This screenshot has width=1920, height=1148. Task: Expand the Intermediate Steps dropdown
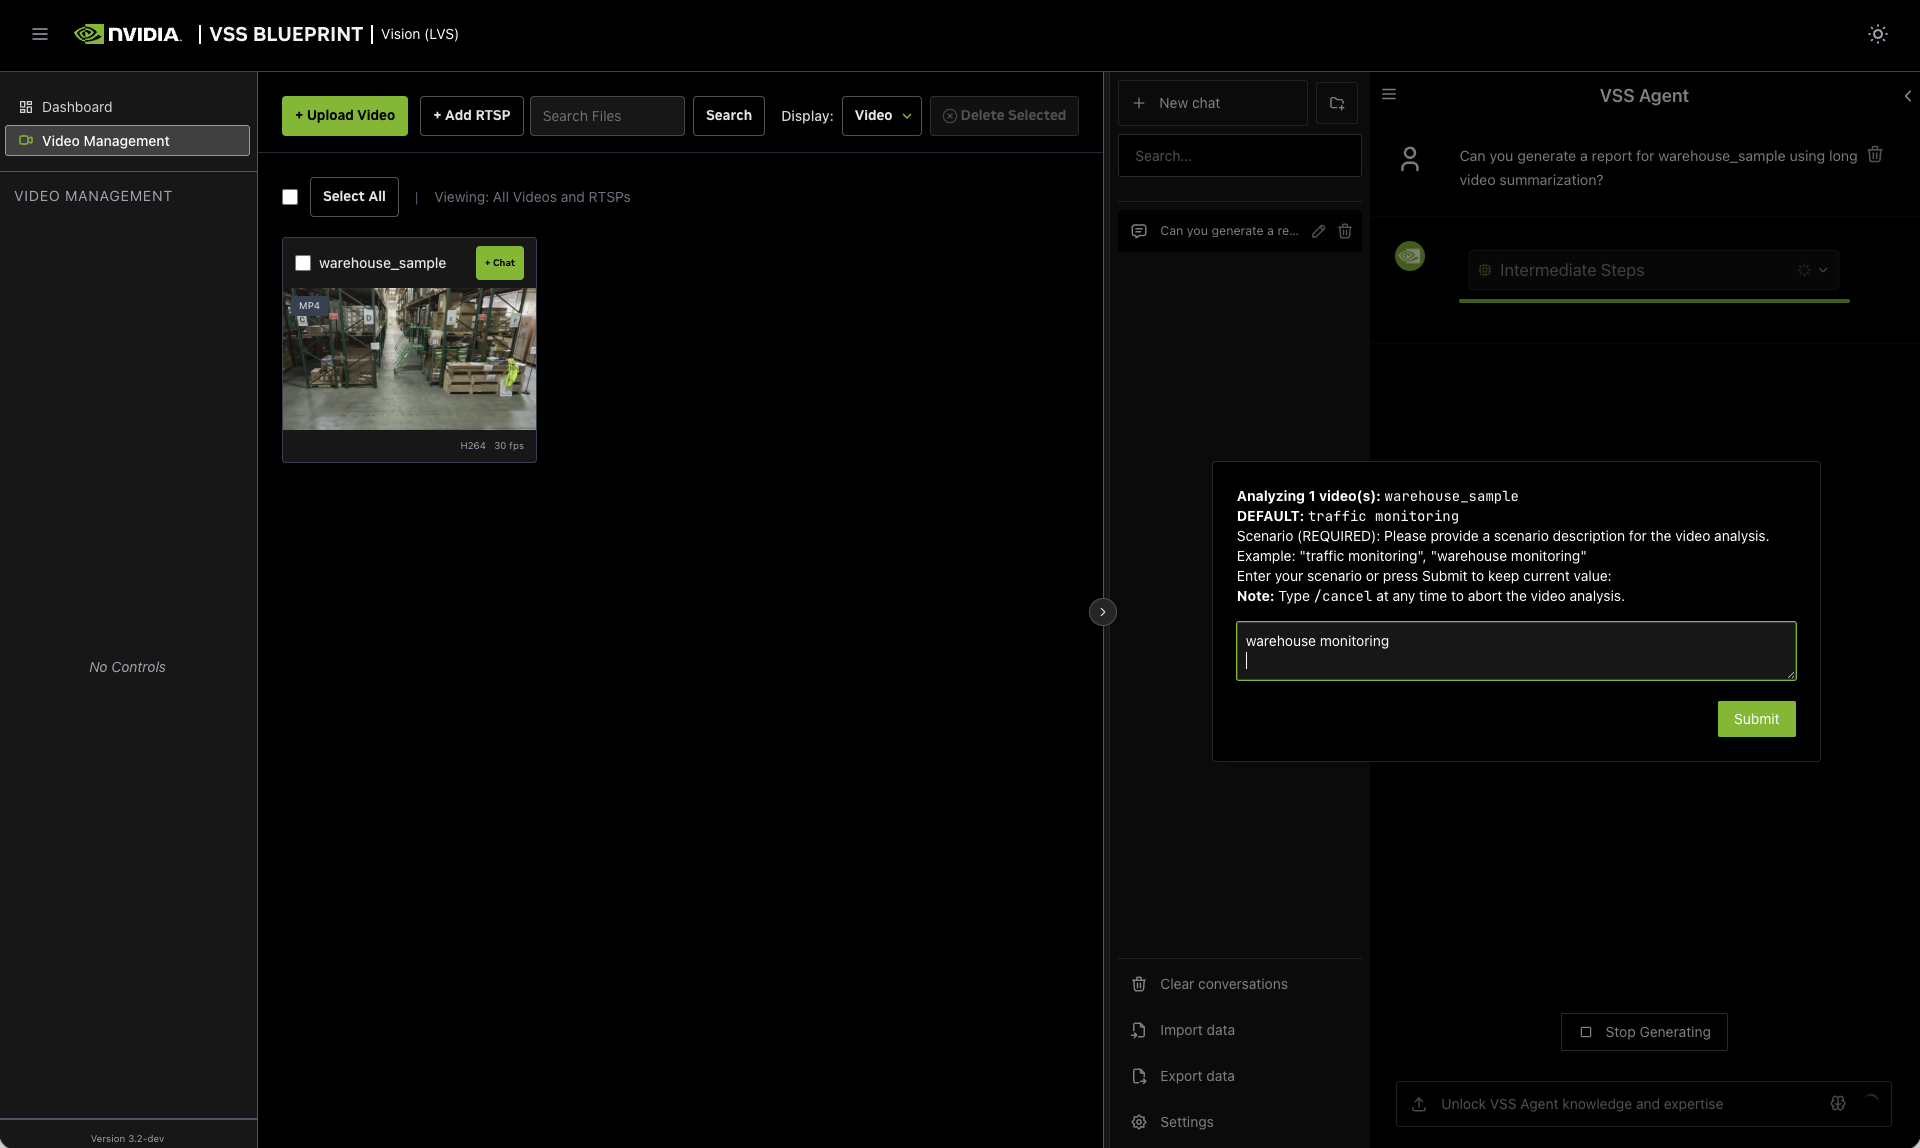[x=1654, y=270]
